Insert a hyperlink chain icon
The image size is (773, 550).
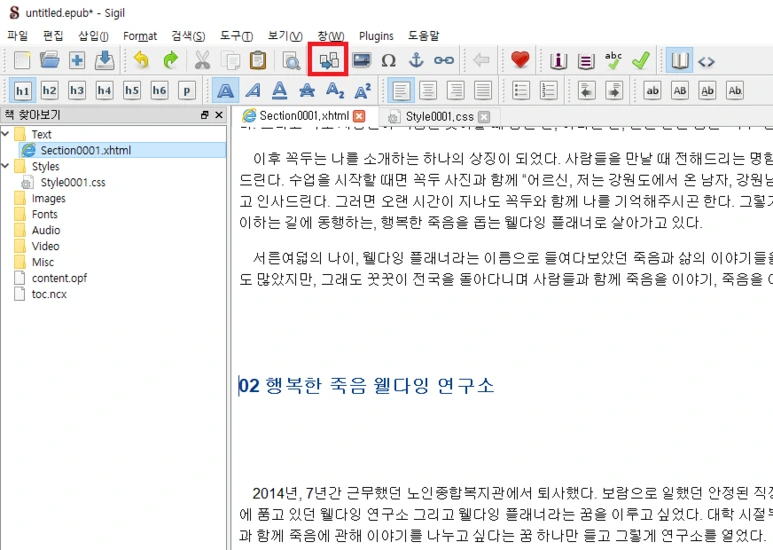coord(444,60)
